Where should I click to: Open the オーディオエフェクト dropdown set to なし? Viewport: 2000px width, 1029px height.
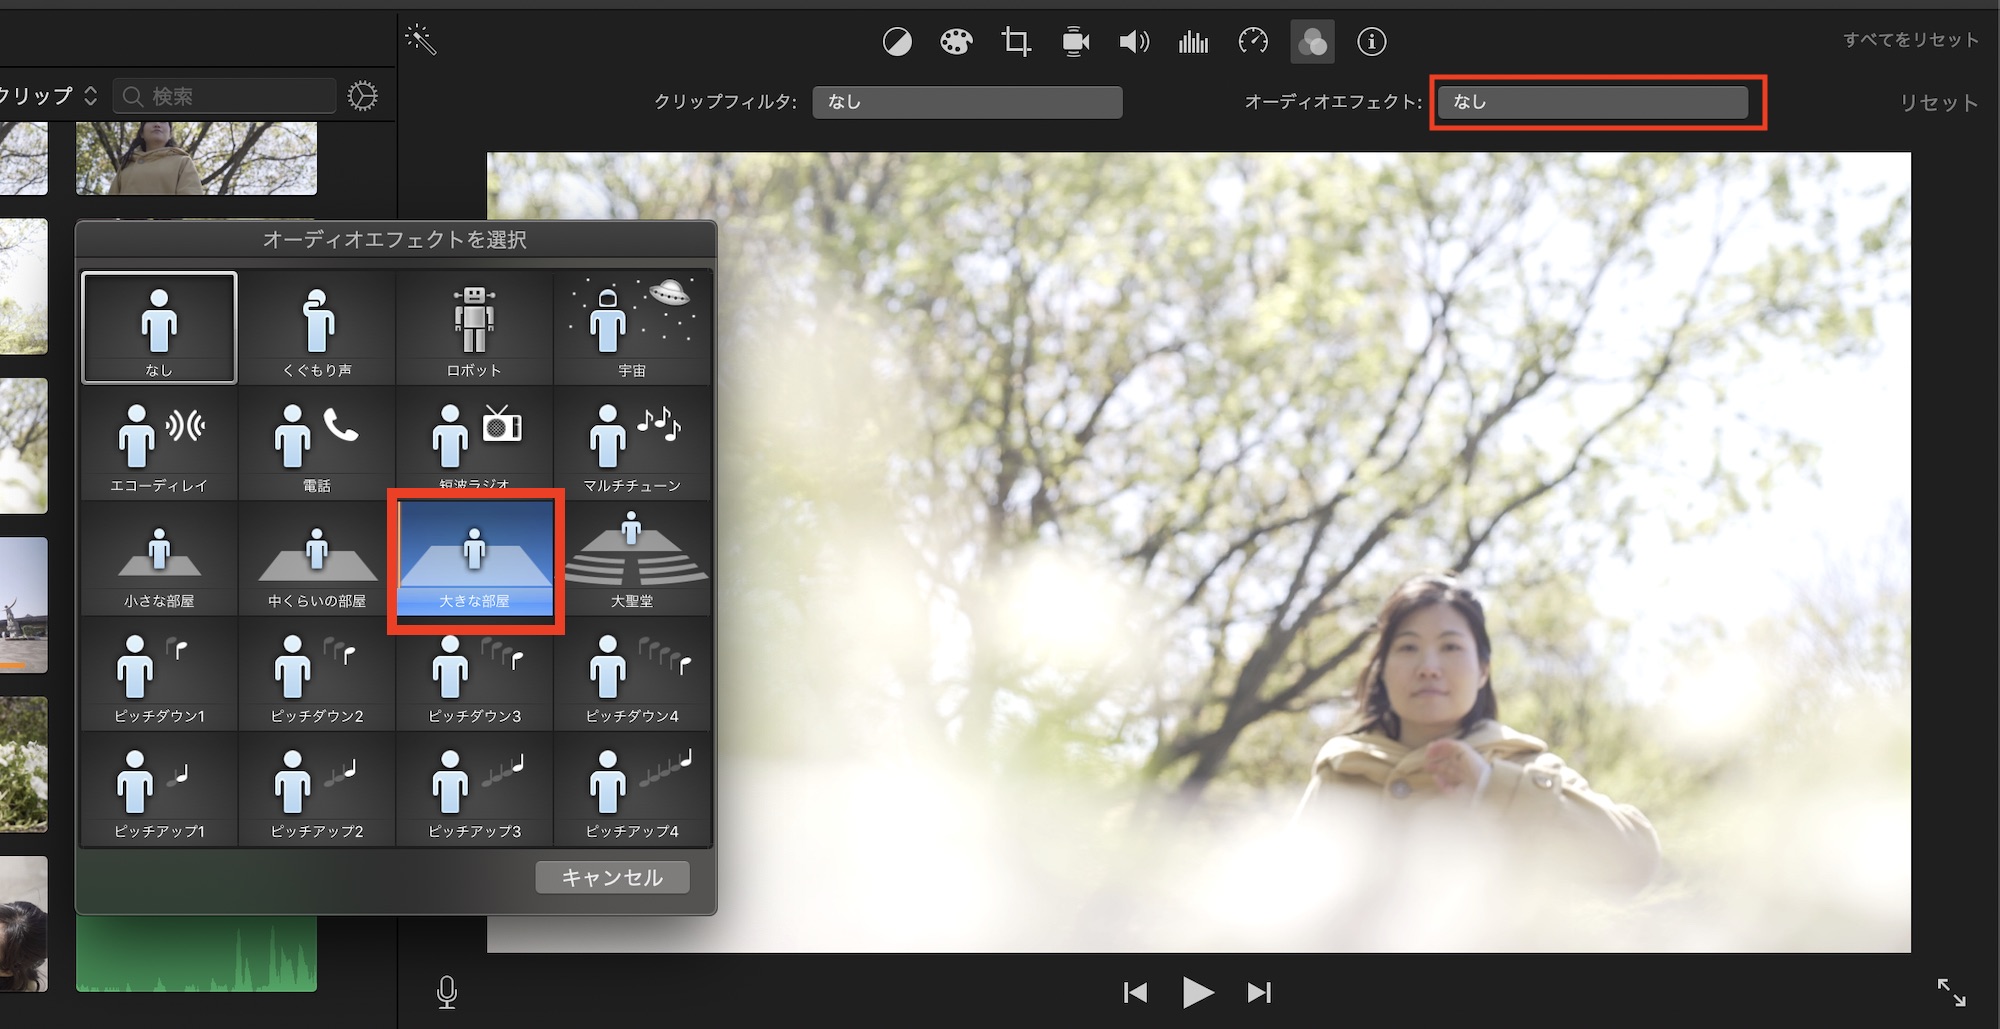pos(1592,102)
